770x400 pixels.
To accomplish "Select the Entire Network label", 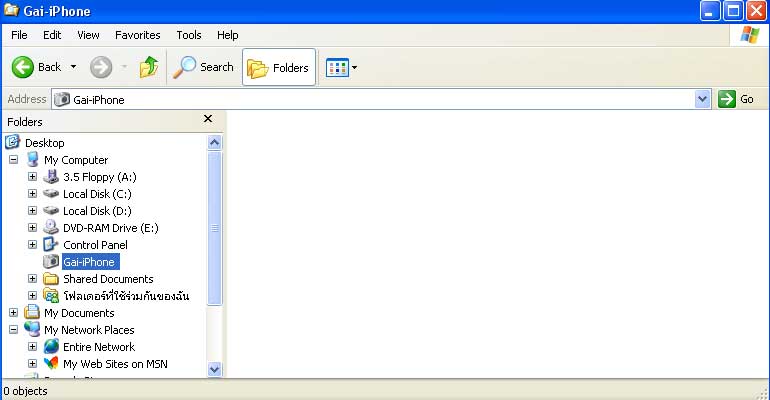I will click(x=99, y=347).
